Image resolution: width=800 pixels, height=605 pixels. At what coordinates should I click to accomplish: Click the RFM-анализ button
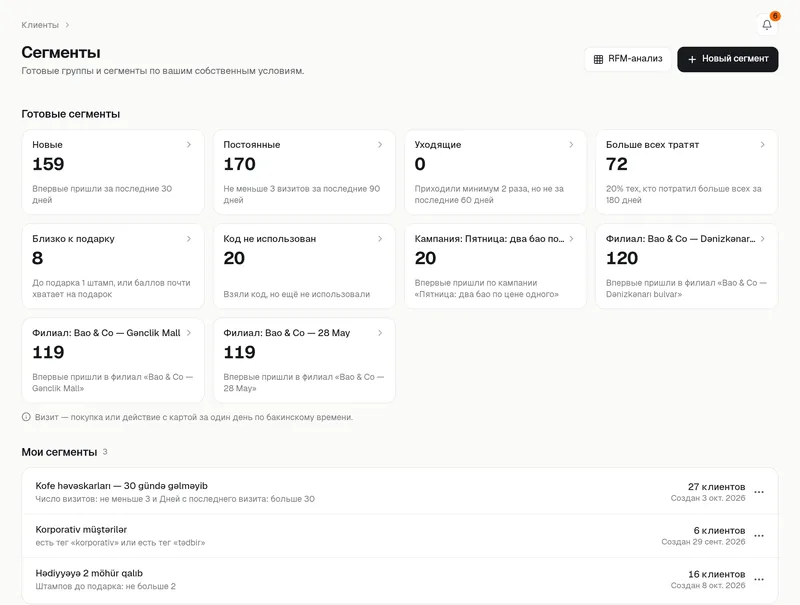tap(628, 59)
